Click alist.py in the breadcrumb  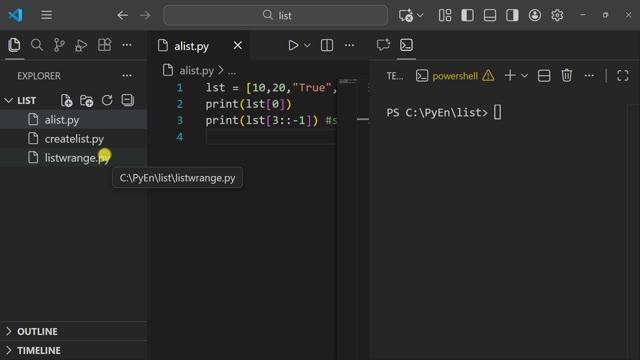point(196,71)
